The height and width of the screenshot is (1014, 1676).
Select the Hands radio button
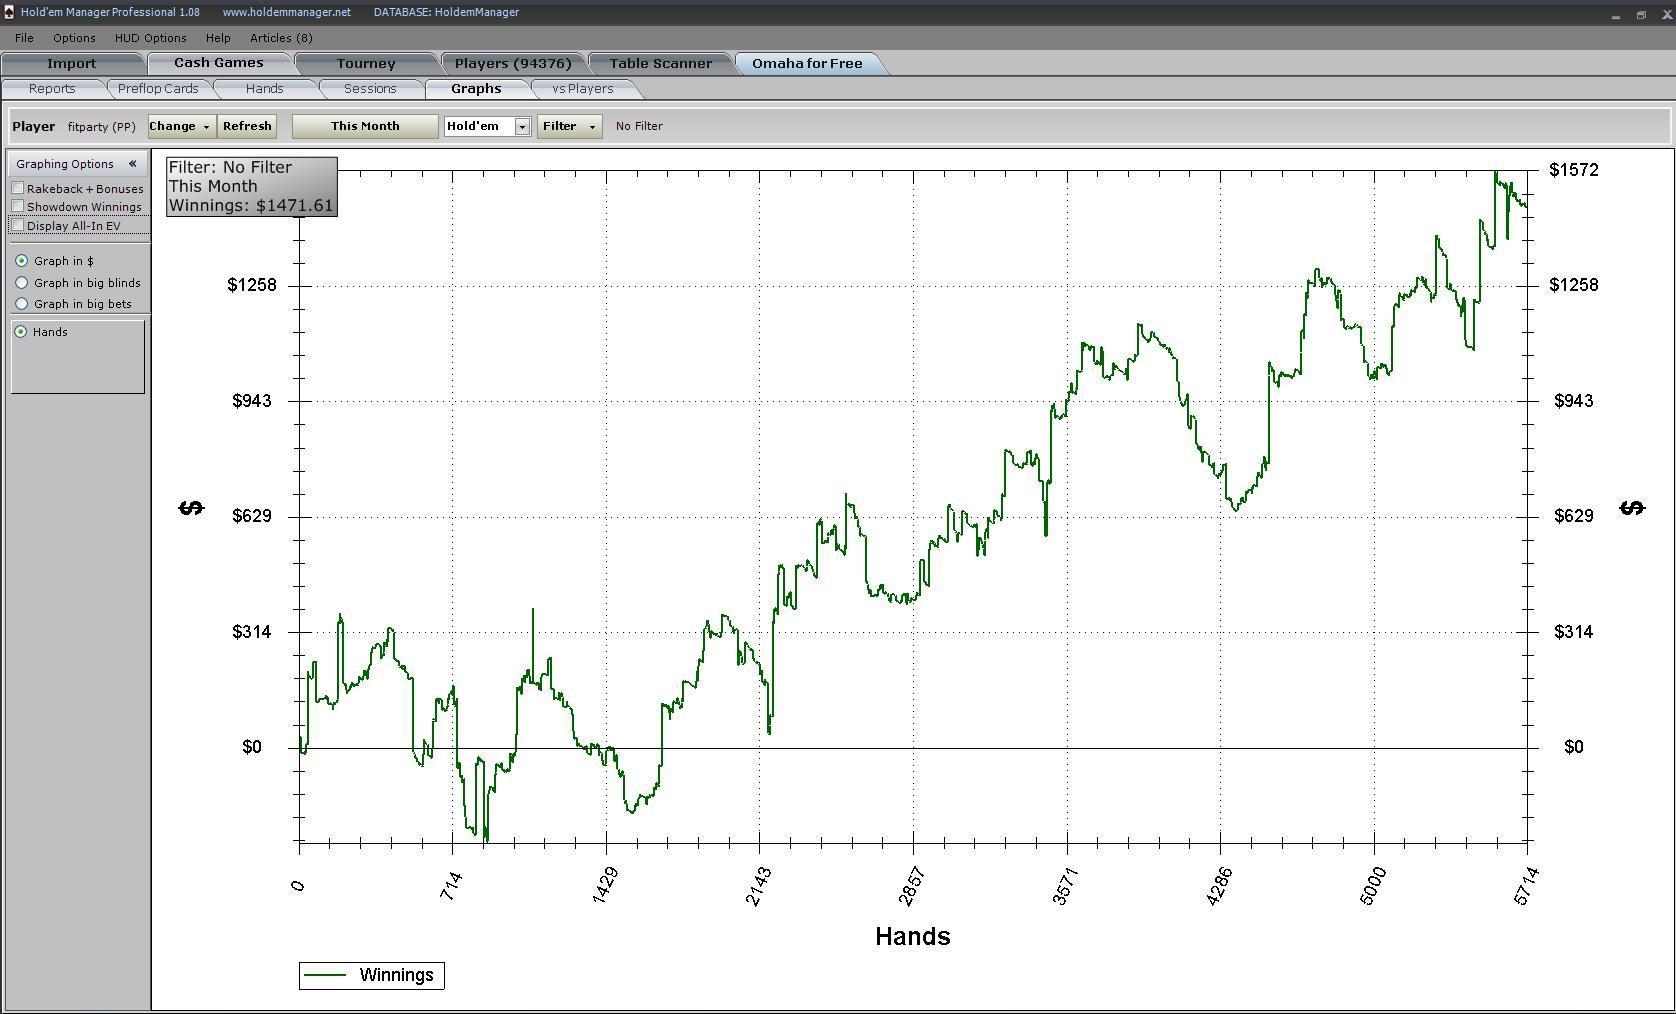click(21, 332)
